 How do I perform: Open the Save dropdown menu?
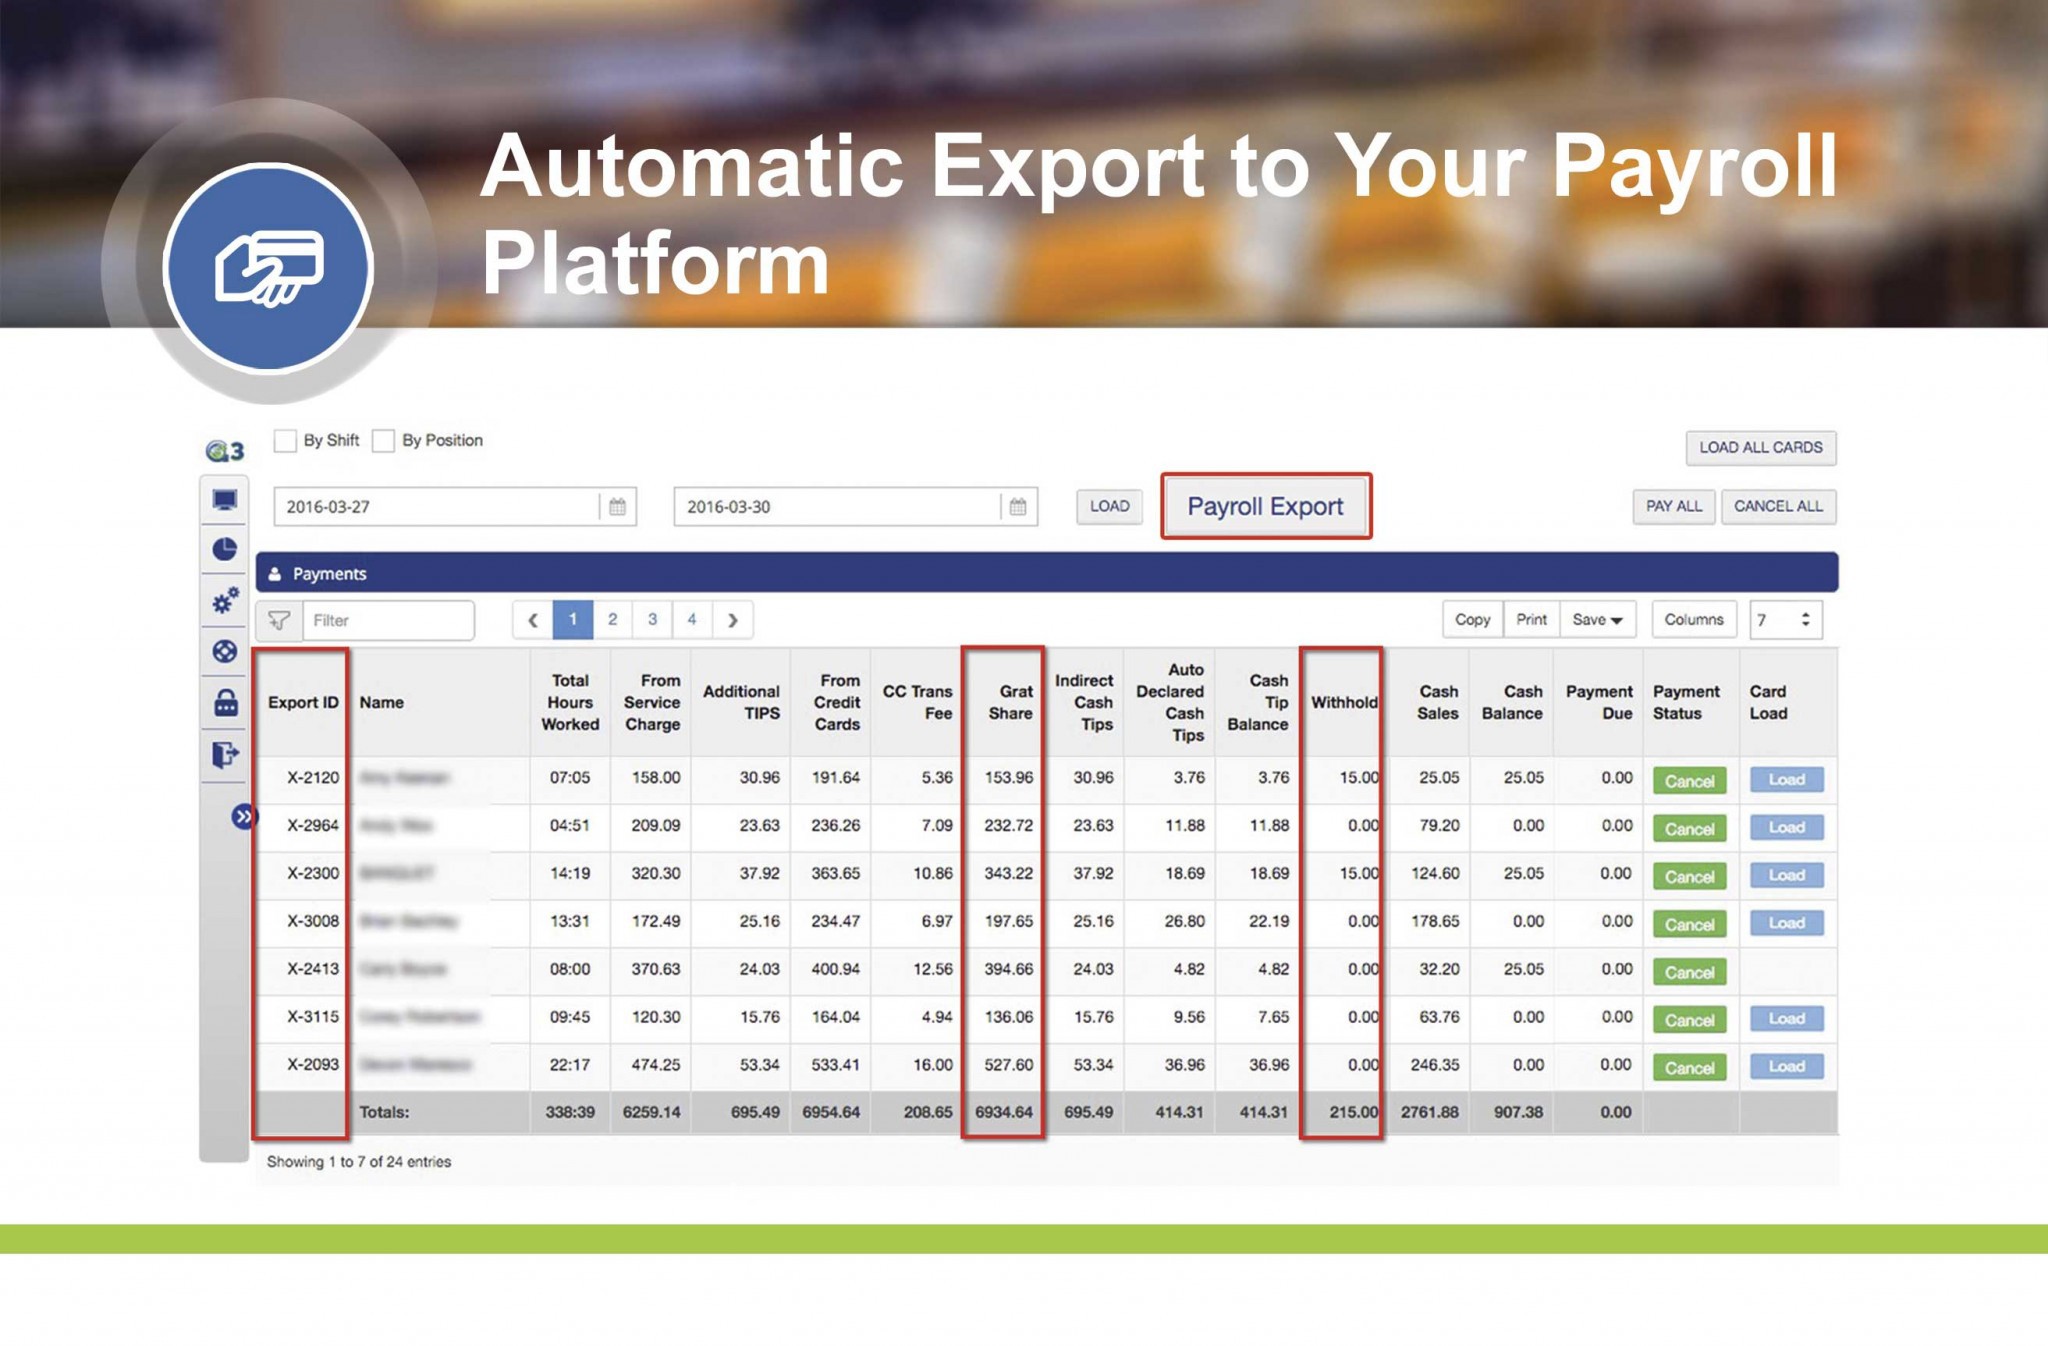point(1597,620)
